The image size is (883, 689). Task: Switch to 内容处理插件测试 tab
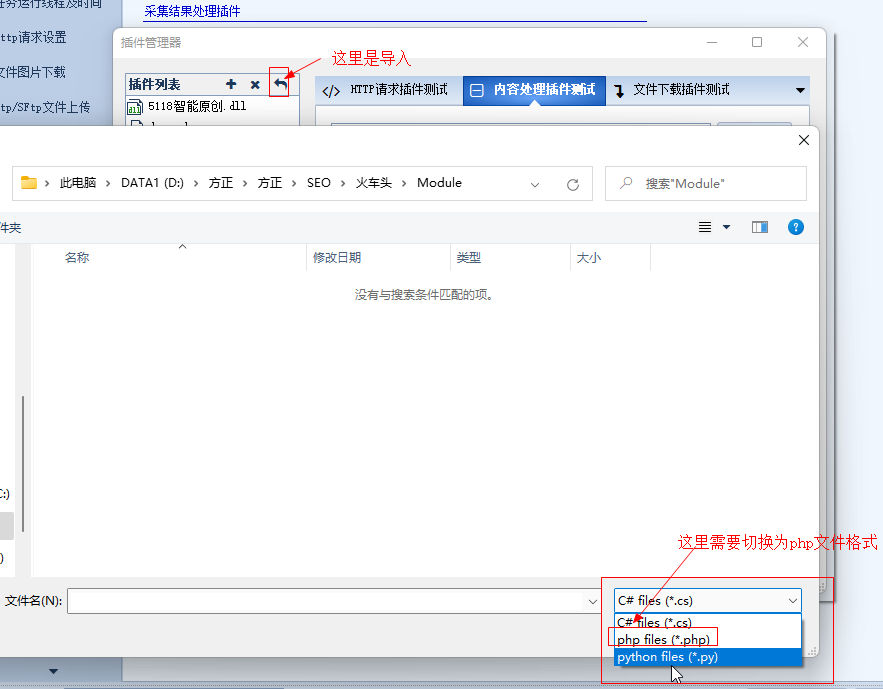534,90
